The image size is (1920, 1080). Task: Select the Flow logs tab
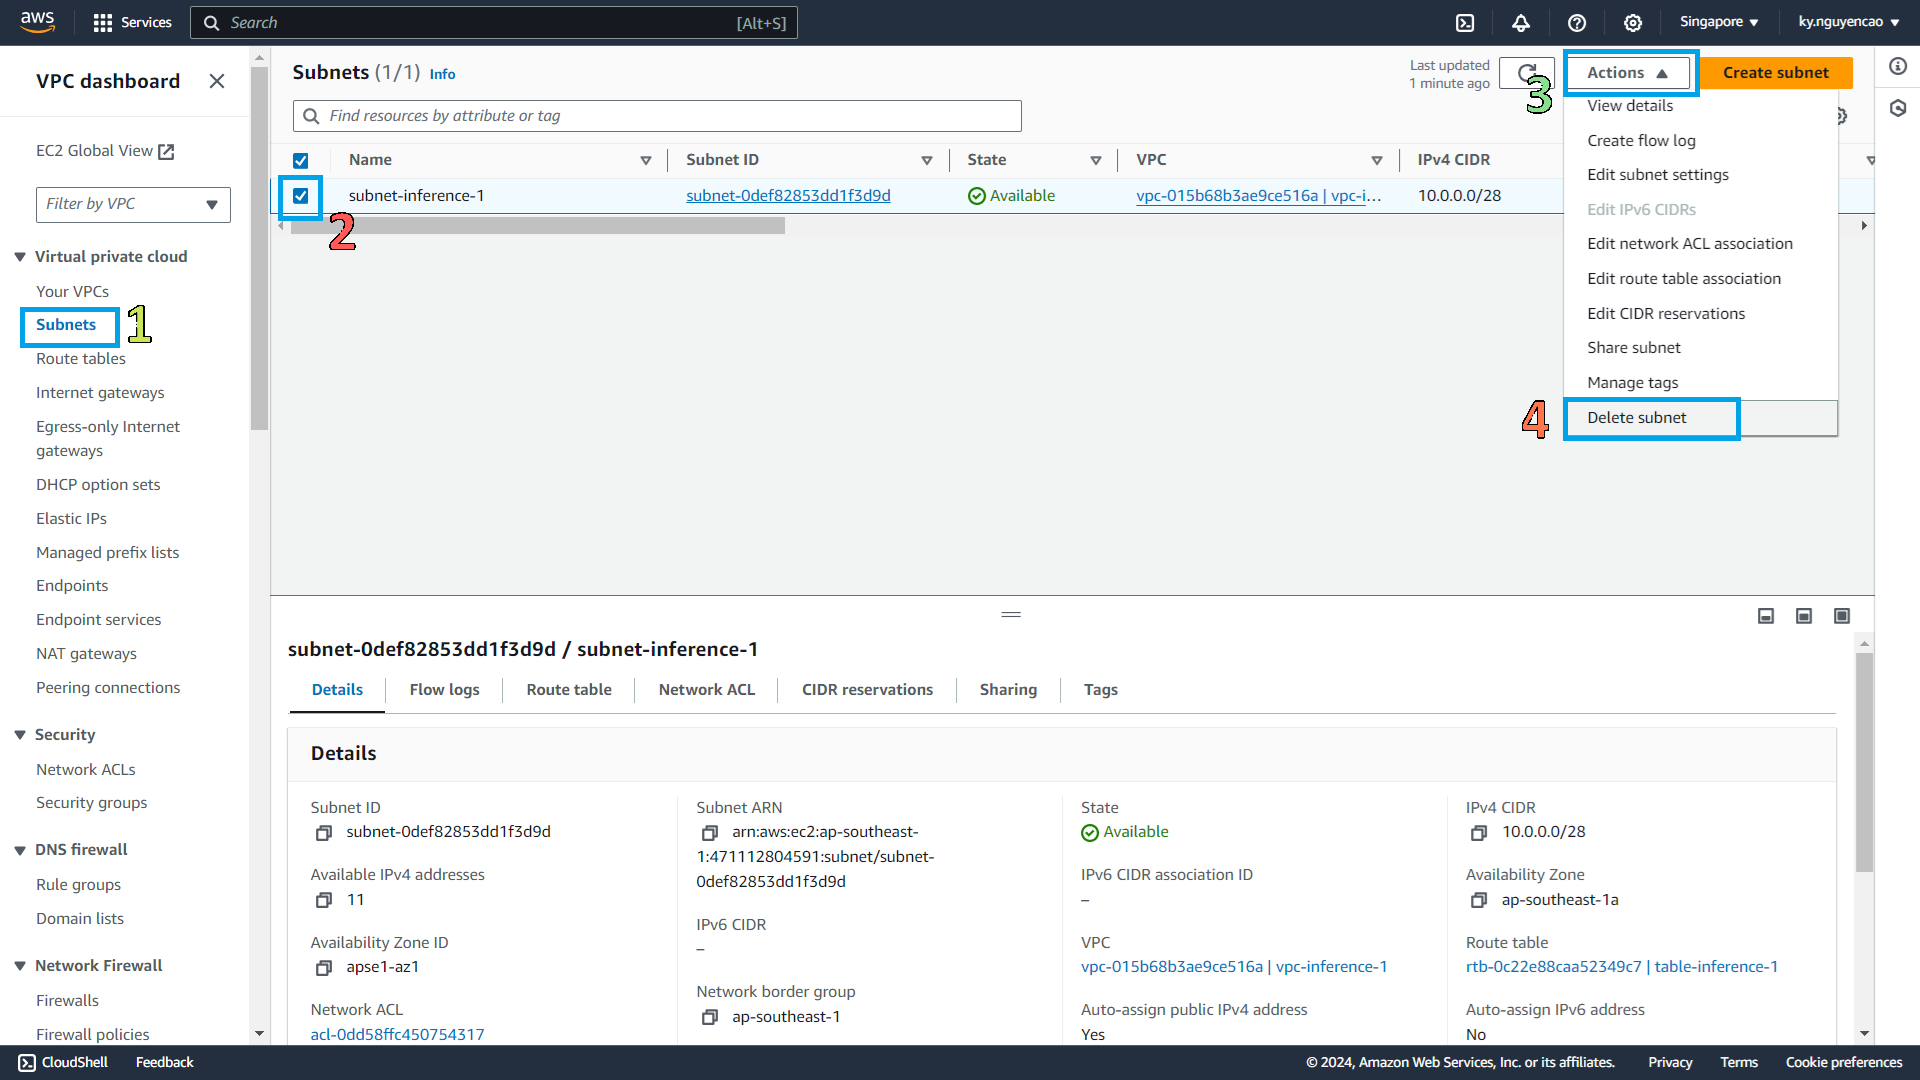pyautogui.click(x=444, y=688)
